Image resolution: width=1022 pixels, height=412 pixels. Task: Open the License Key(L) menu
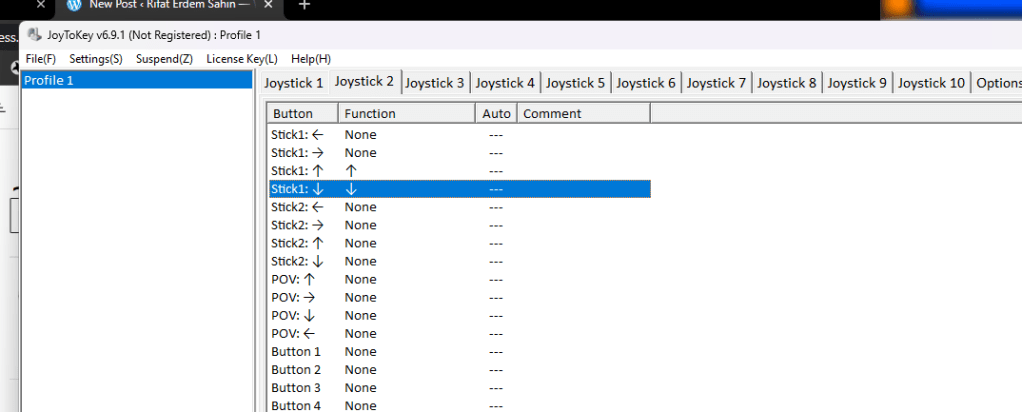point(242,59)
